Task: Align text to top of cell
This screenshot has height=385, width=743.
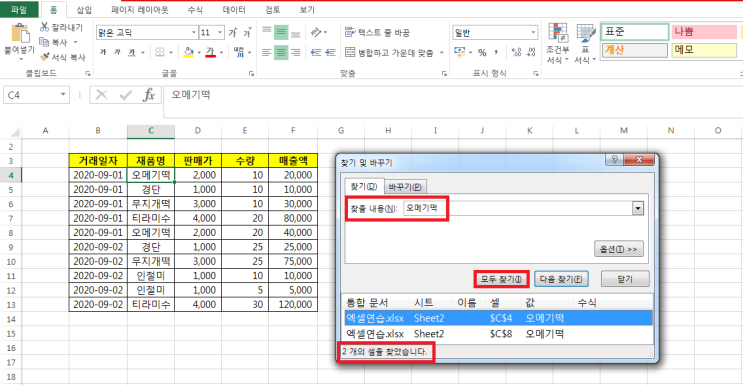Action: coord(267,32)
